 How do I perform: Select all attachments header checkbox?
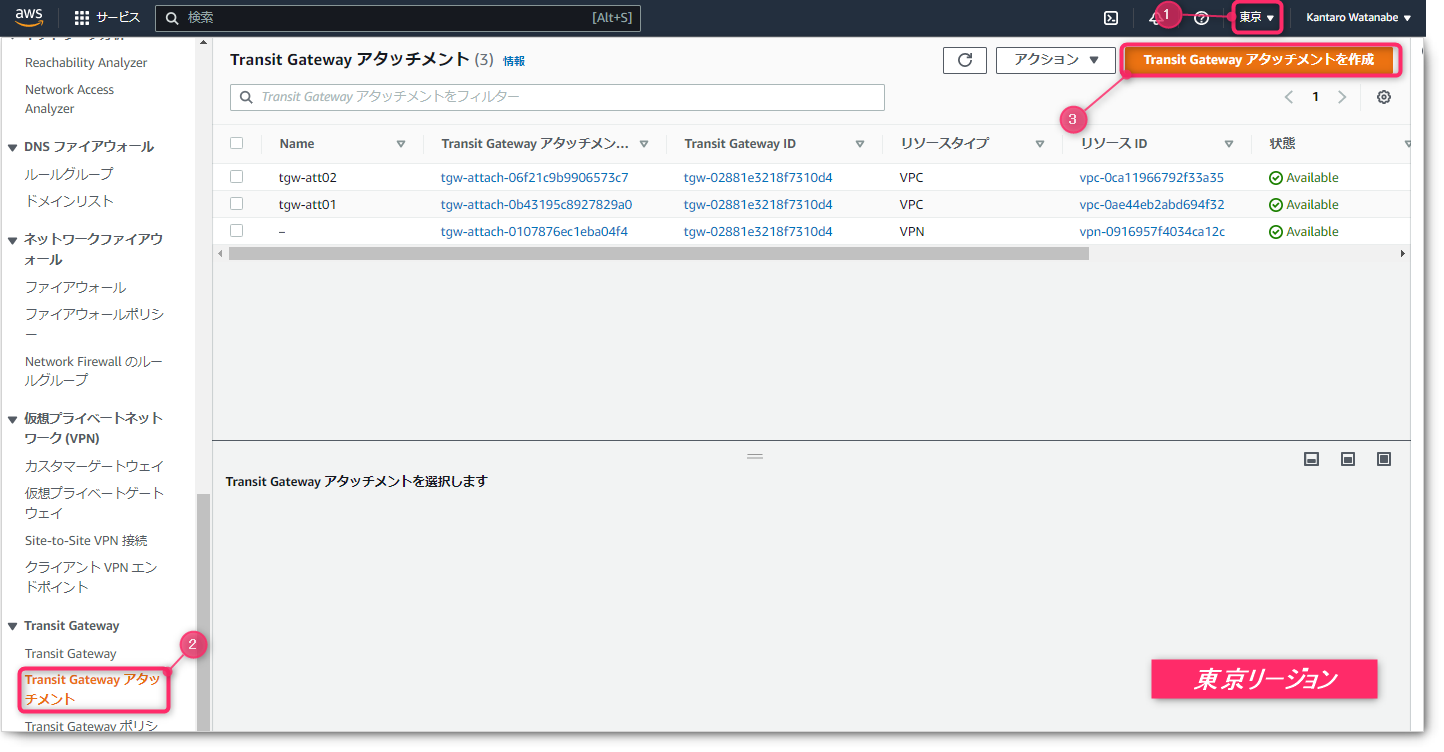click(237, 143)
